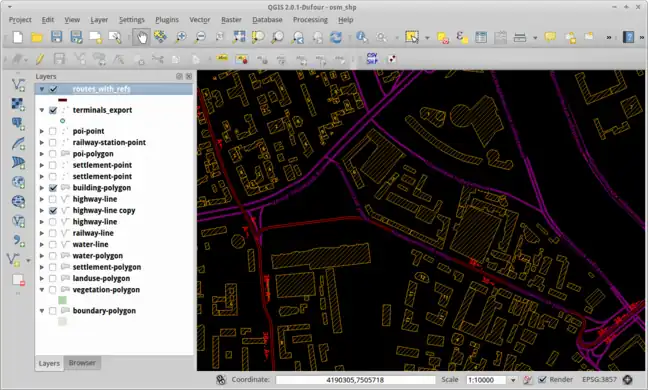Close the Layers panel with X button

tap(189, 76)
